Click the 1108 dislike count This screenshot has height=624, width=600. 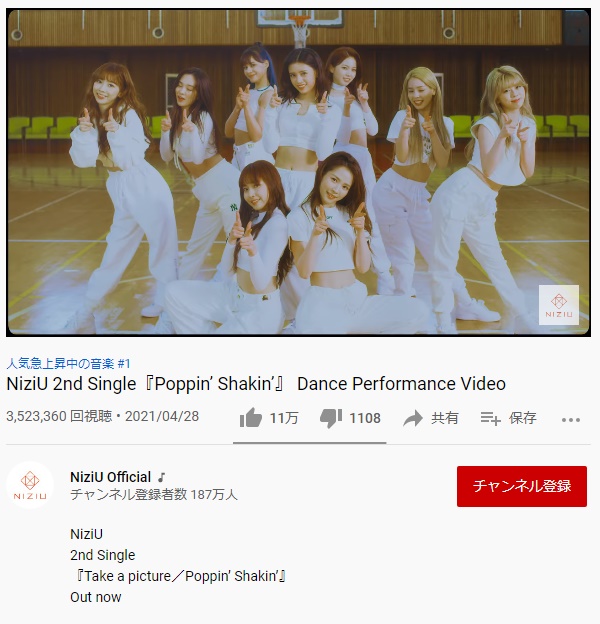365,418
